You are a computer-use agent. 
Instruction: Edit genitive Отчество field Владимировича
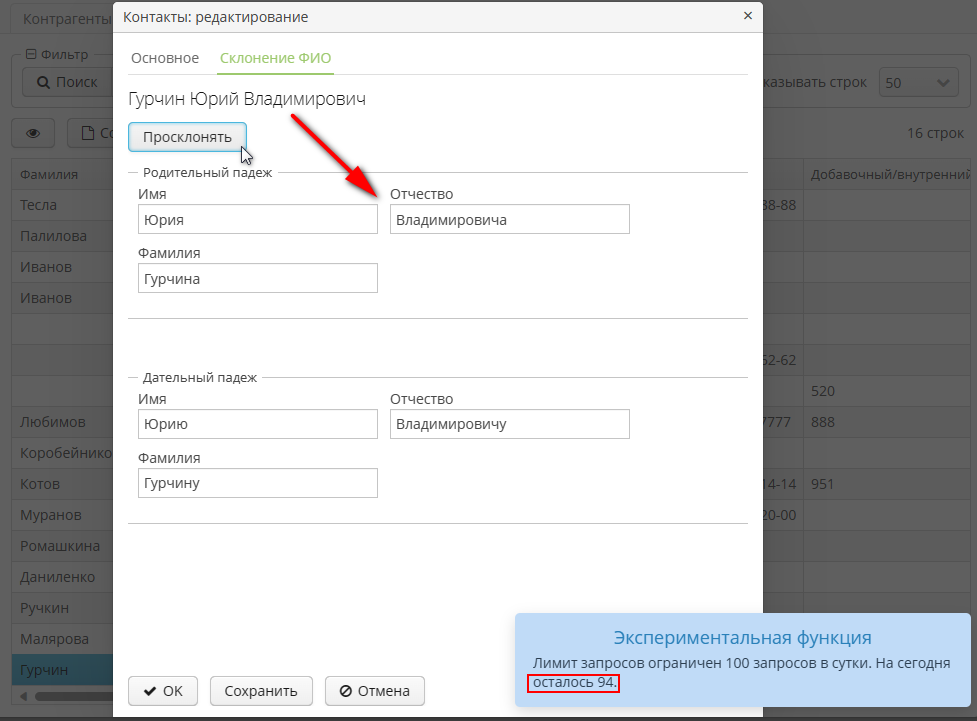point(509,220)
